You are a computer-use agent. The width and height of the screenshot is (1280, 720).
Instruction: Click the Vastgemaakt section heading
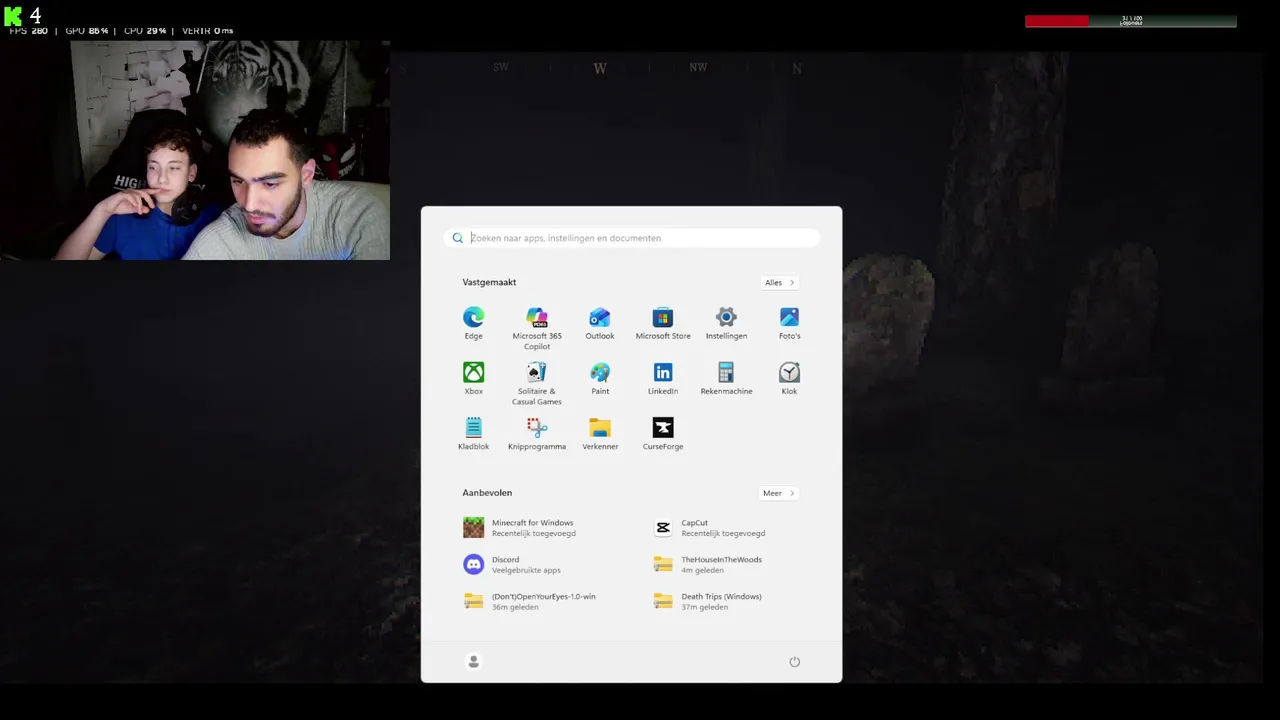[489, 282]
